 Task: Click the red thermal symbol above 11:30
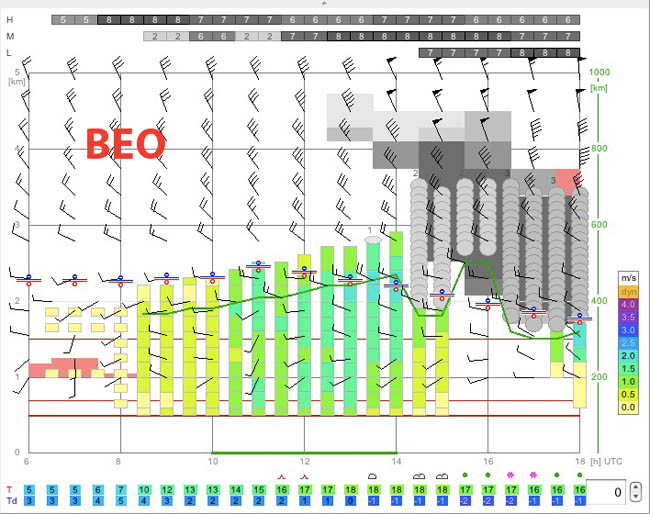coord(282,477)
